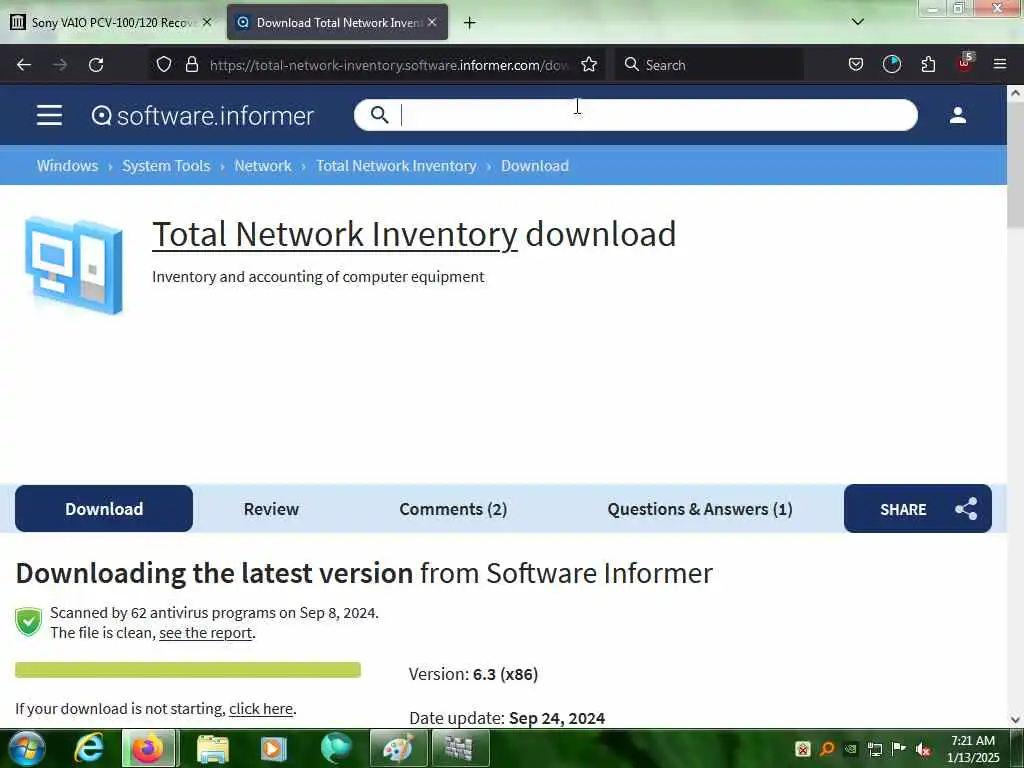Open the Paint taskbar icon
Viewport: 1024px width, 768px height.
click(398, 748)
